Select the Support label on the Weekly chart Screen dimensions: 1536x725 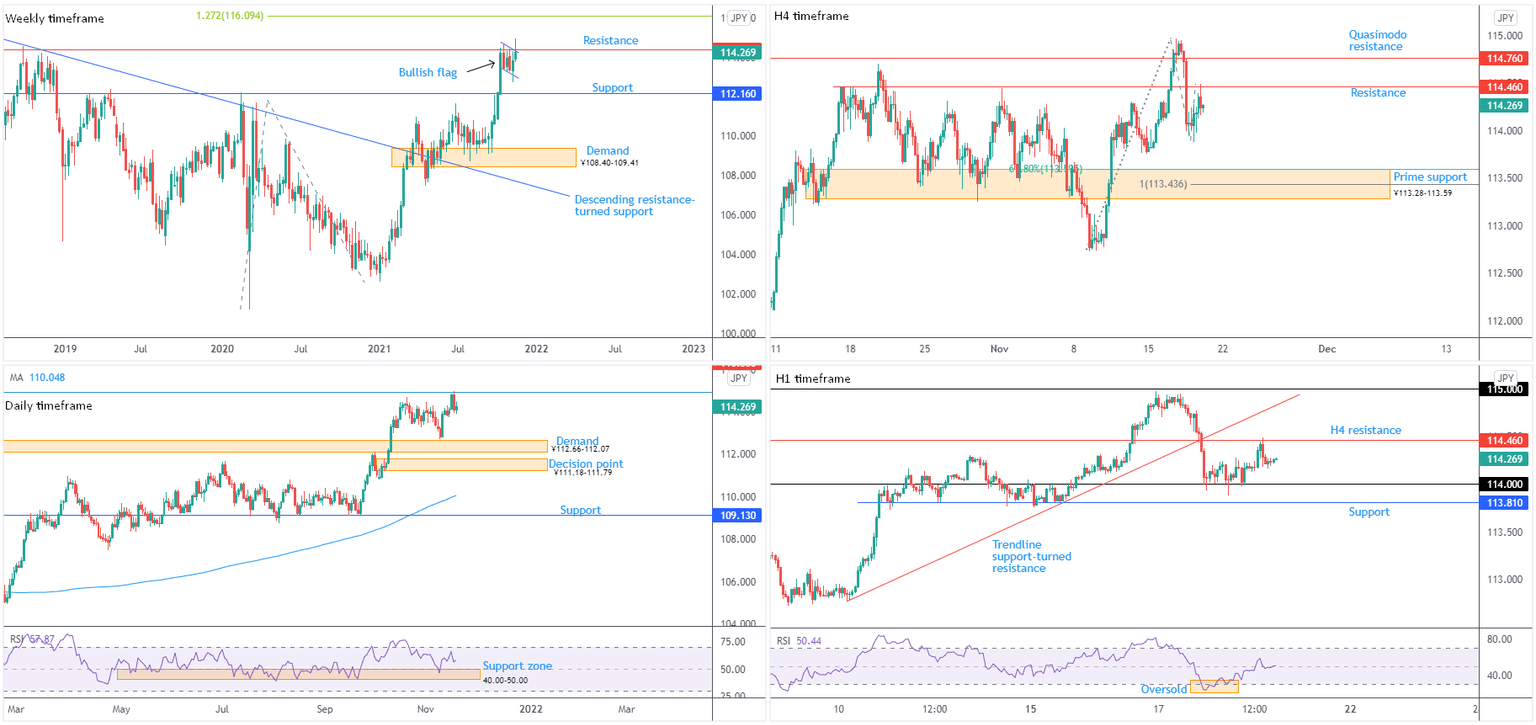[612, 88]
